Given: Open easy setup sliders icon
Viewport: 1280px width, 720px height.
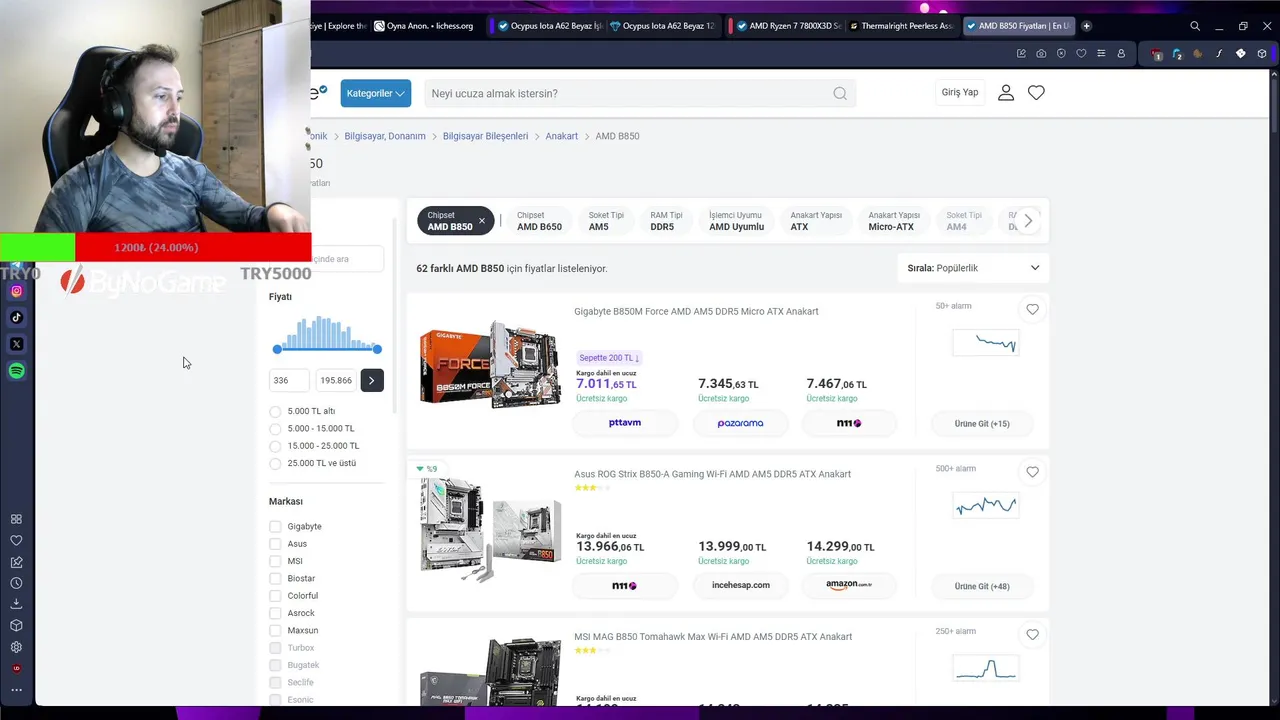Looking at the screenshot, I should pyautogui.click(x=1101, y=53).
